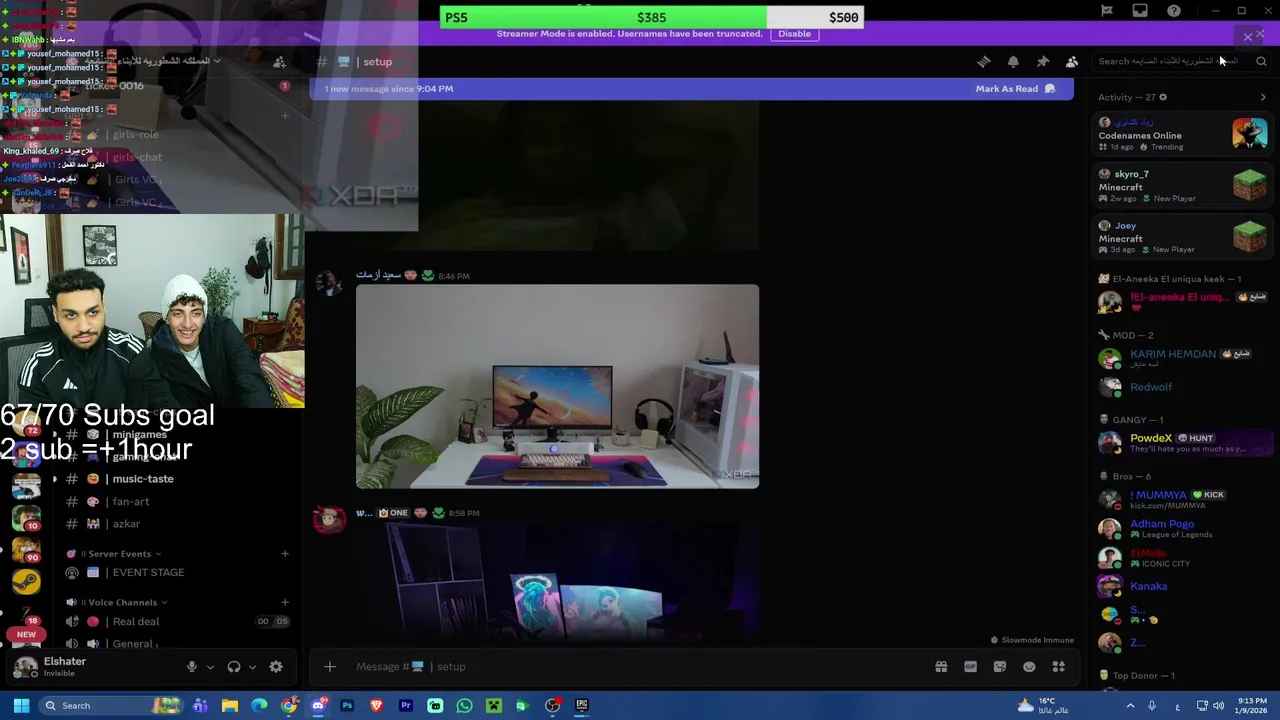The width and height of the screenshot is (1280, 720).
Task: Open Redwolf member profile
Action: click(x=1182, y=387)
